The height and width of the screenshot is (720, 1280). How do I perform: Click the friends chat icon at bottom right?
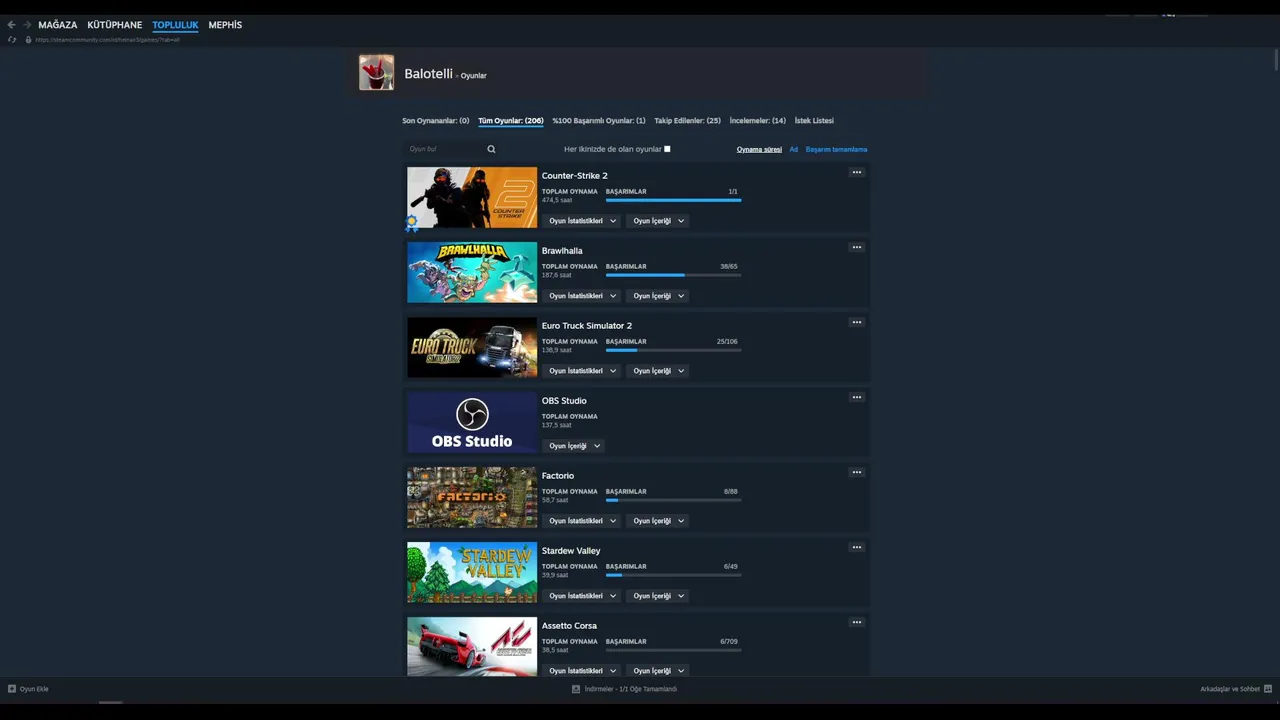tap(1268, 689)
